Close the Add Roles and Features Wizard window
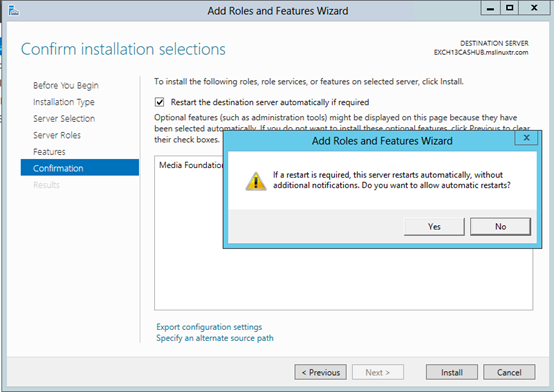554x392 pixels. click(534, 8)
